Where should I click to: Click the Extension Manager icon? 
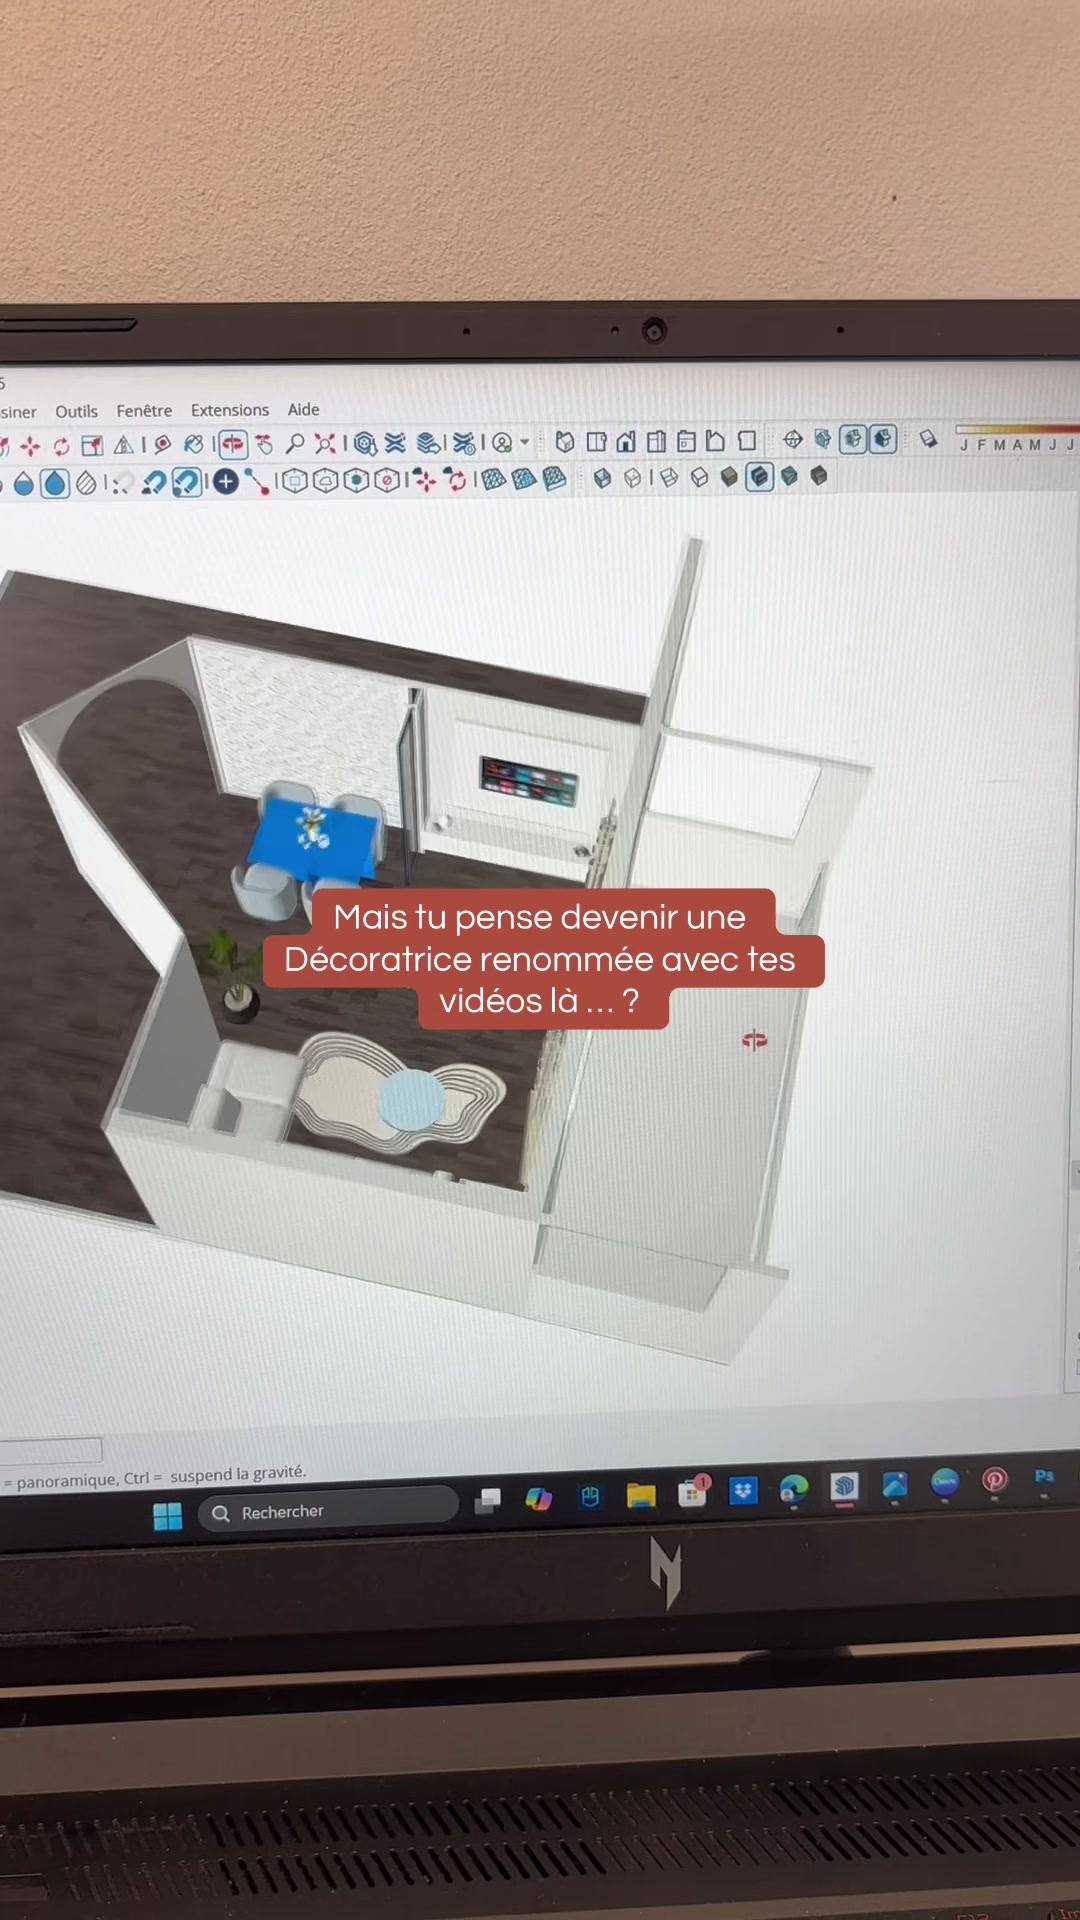tap(464, 442)
